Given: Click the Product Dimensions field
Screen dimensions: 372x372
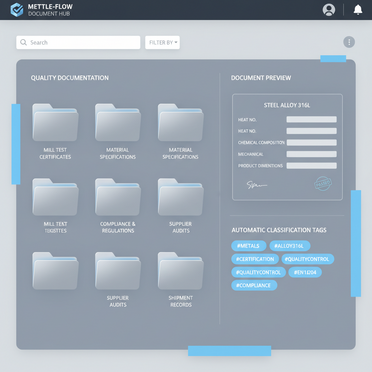Looking at the screenshot, I should click(x=312, y=166).
